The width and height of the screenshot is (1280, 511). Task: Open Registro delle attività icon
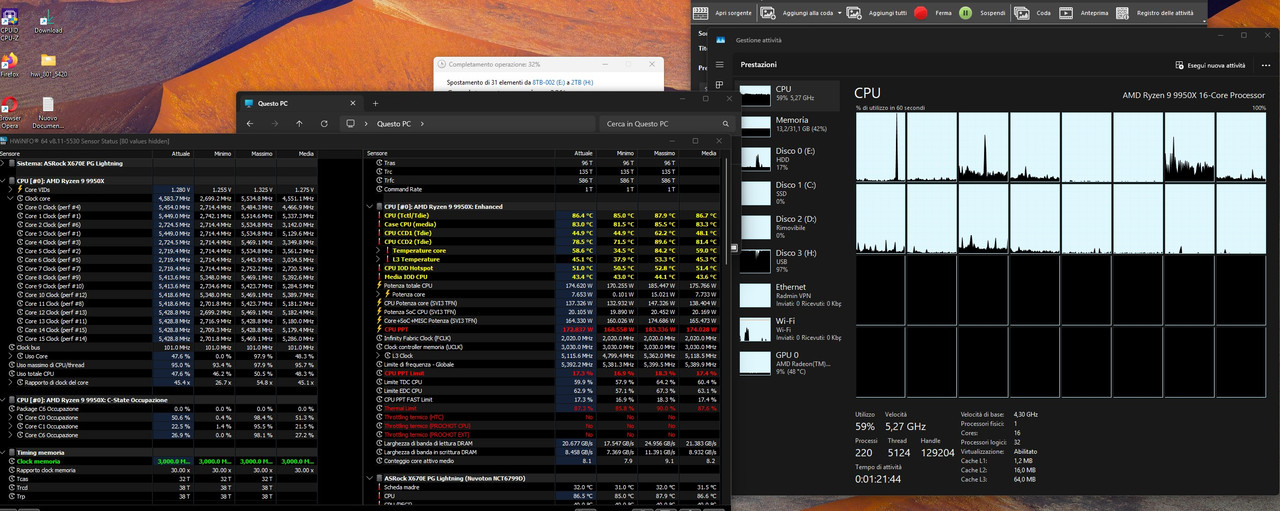point(1122,13)
